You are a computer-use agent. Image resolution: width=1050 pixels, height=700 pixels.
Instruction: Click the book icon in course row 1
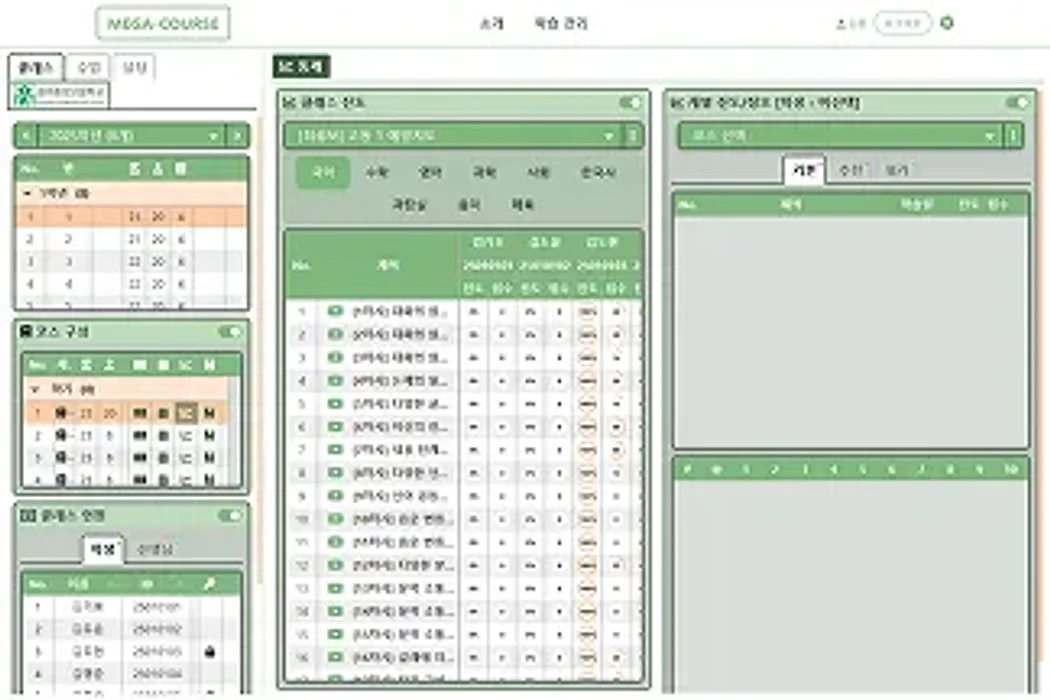pyautogui.click(x=139, y=414)
